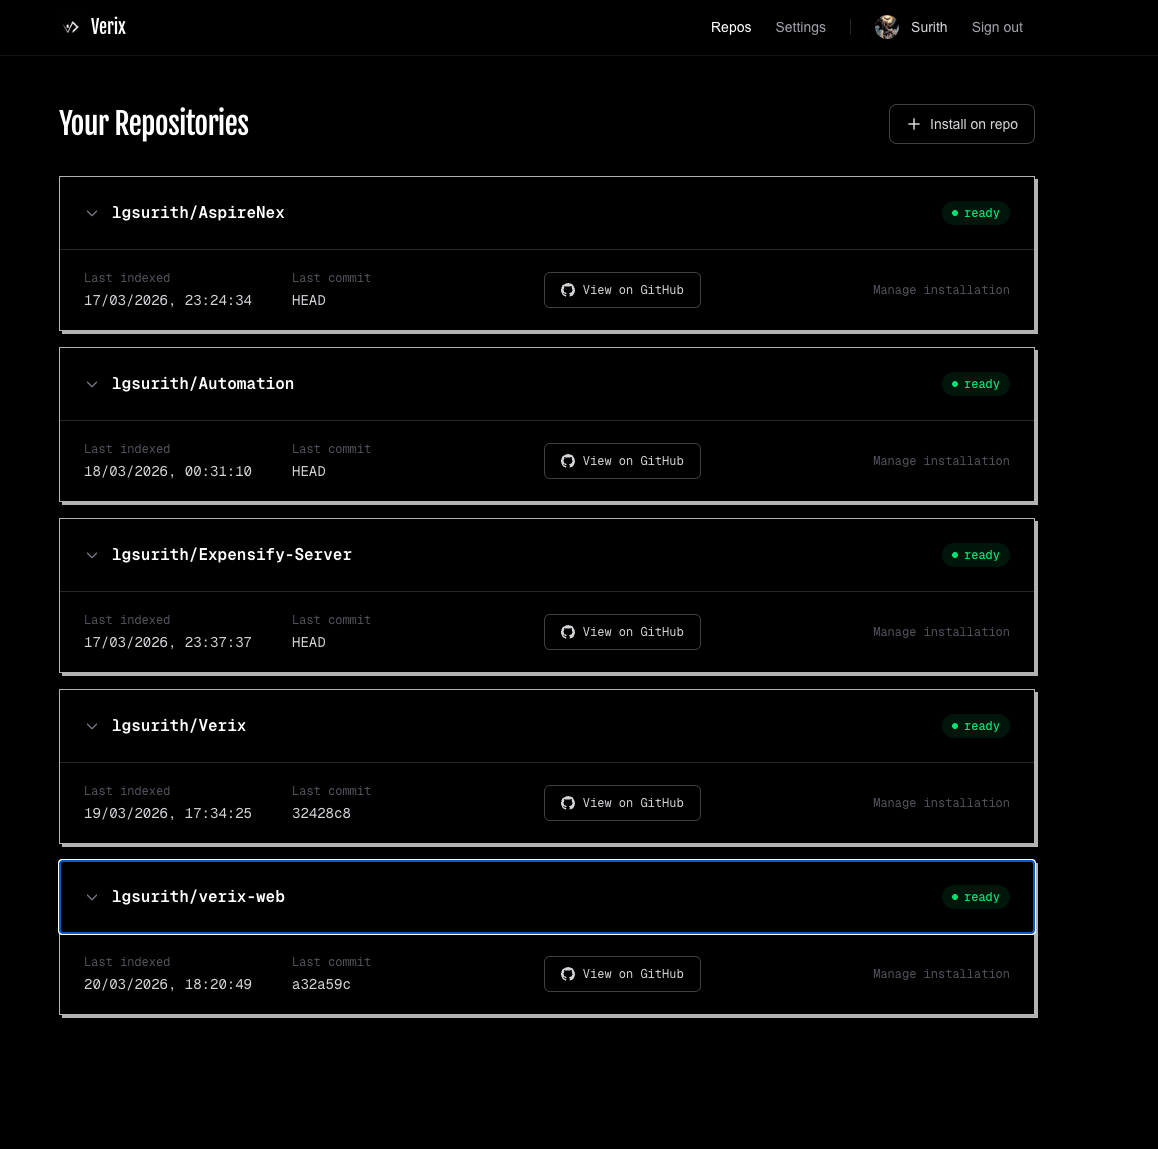Collapse the lgsurith/verix-web chevron

point(92,897)
